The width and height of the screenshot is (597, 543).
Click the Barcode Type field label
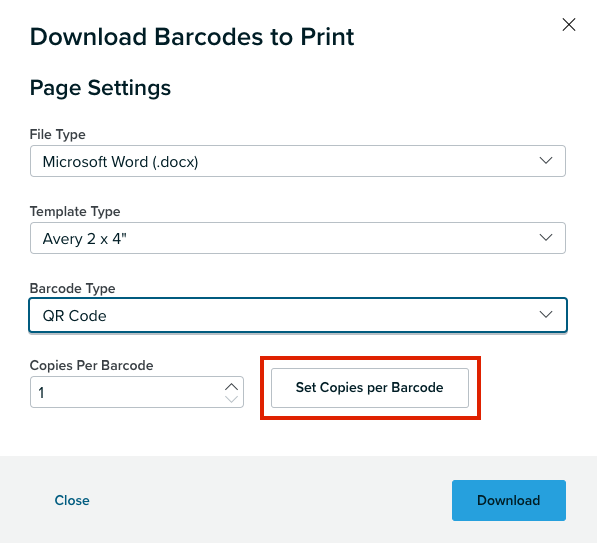[72, 288]
